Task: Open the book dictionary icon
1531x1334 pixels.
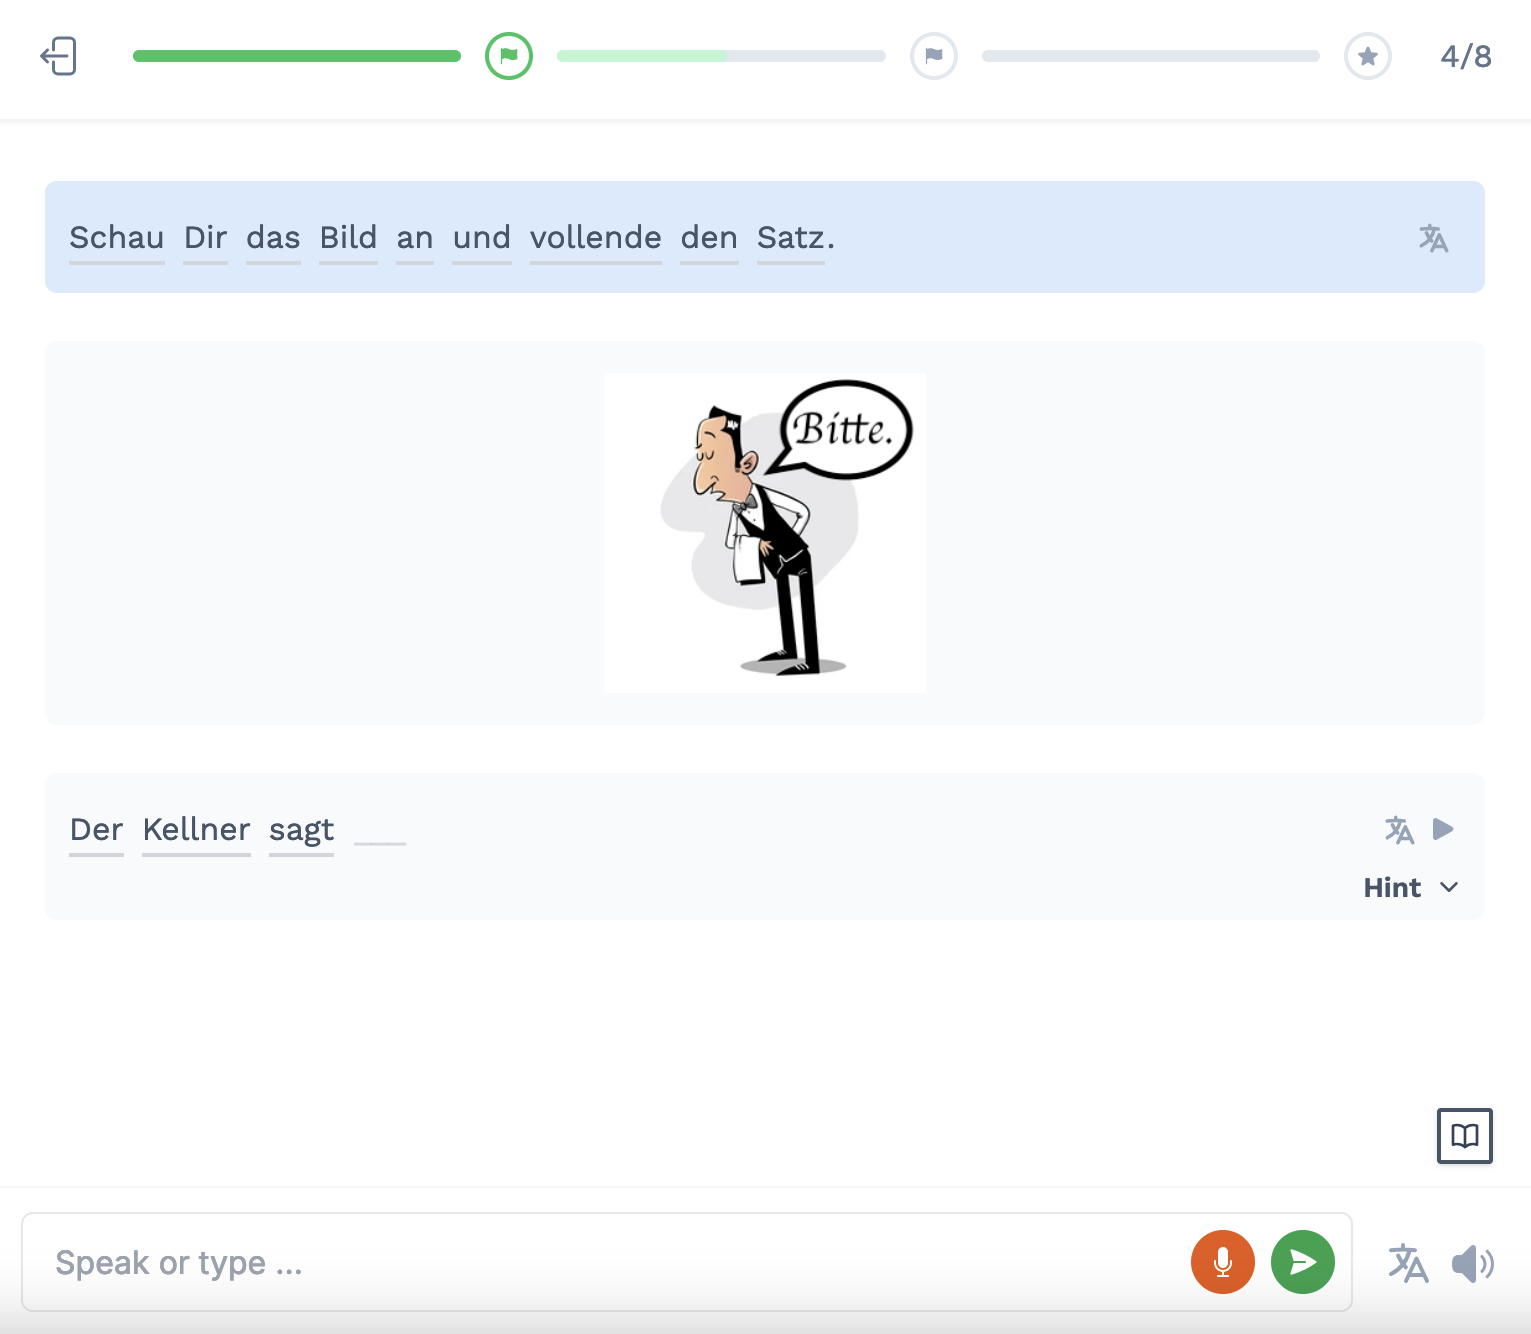Action: tap(1465, 1136)
